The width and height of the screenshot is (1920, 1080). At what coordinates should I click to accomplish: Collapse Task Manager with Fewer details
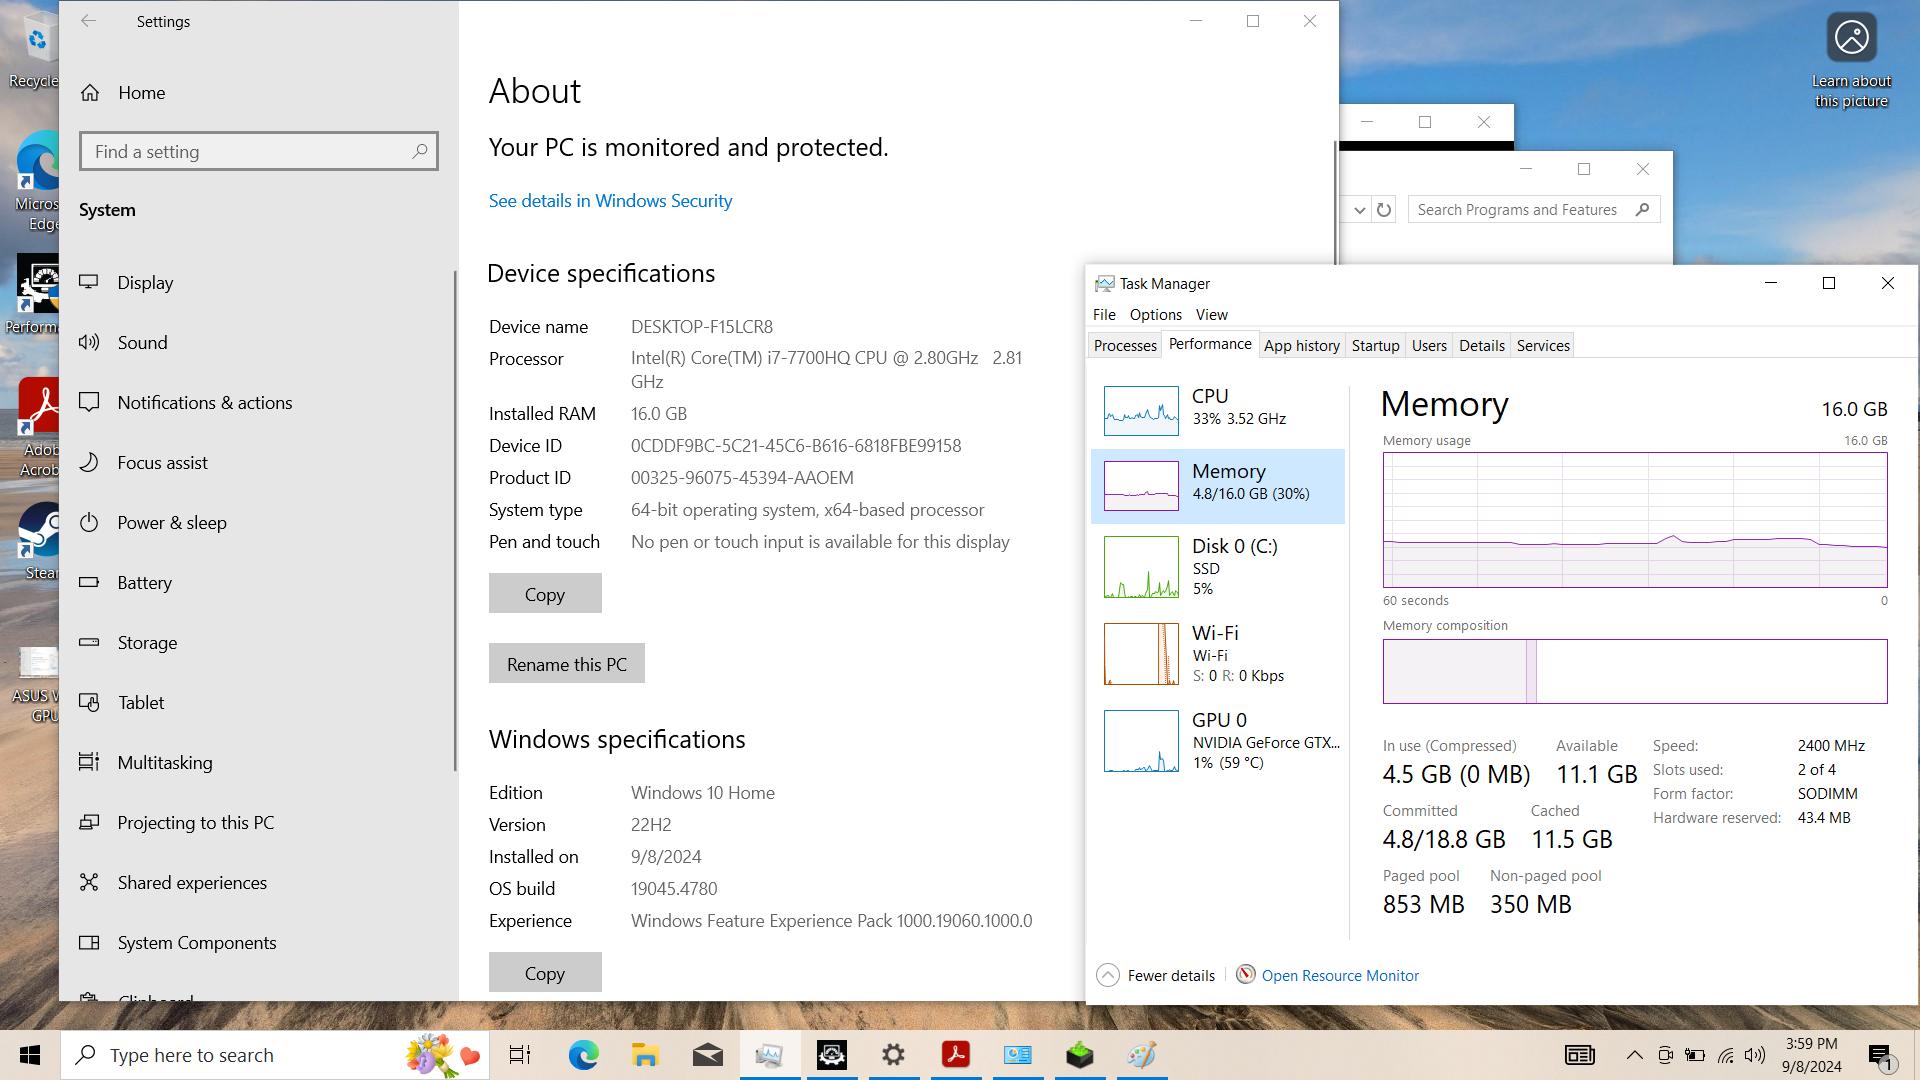coord(1156,976)
